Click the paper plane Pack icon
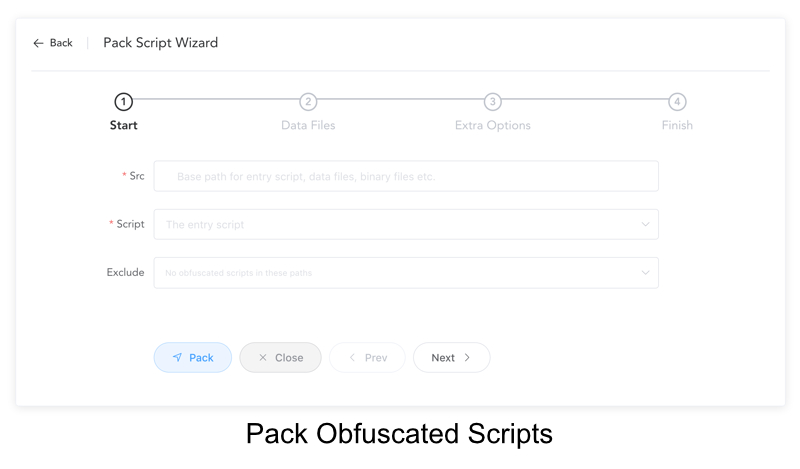The image size is (800, 469). click(177, 357)
